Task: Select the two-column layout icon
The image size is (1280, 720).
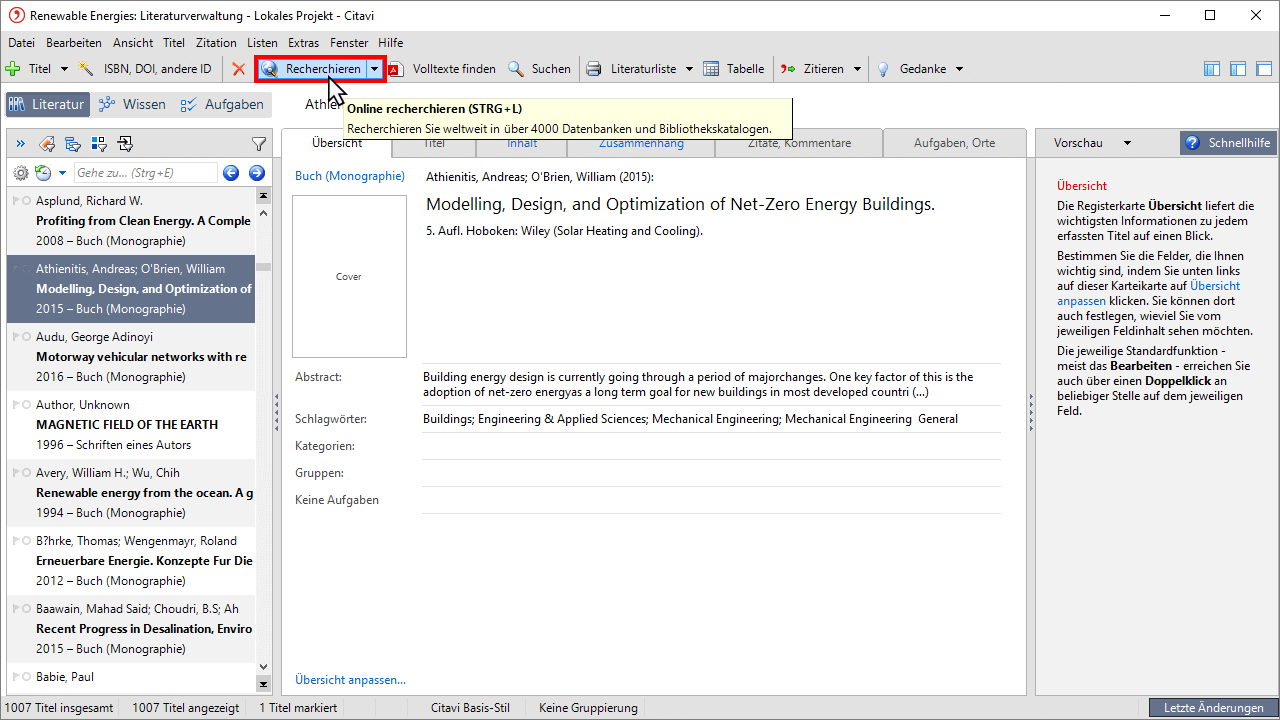Action: 1238,69
